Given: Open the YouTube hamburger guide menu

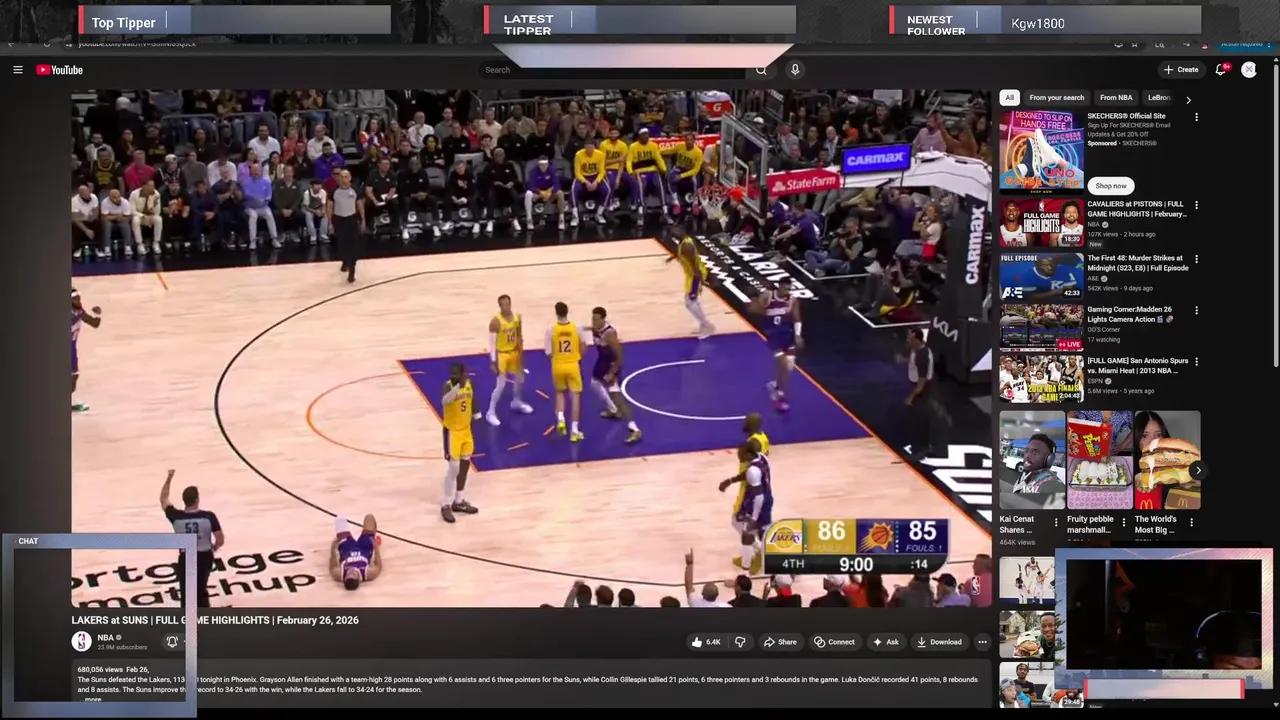Looking at the screenshot, I should pyautogui.click(x=17, y=70).
